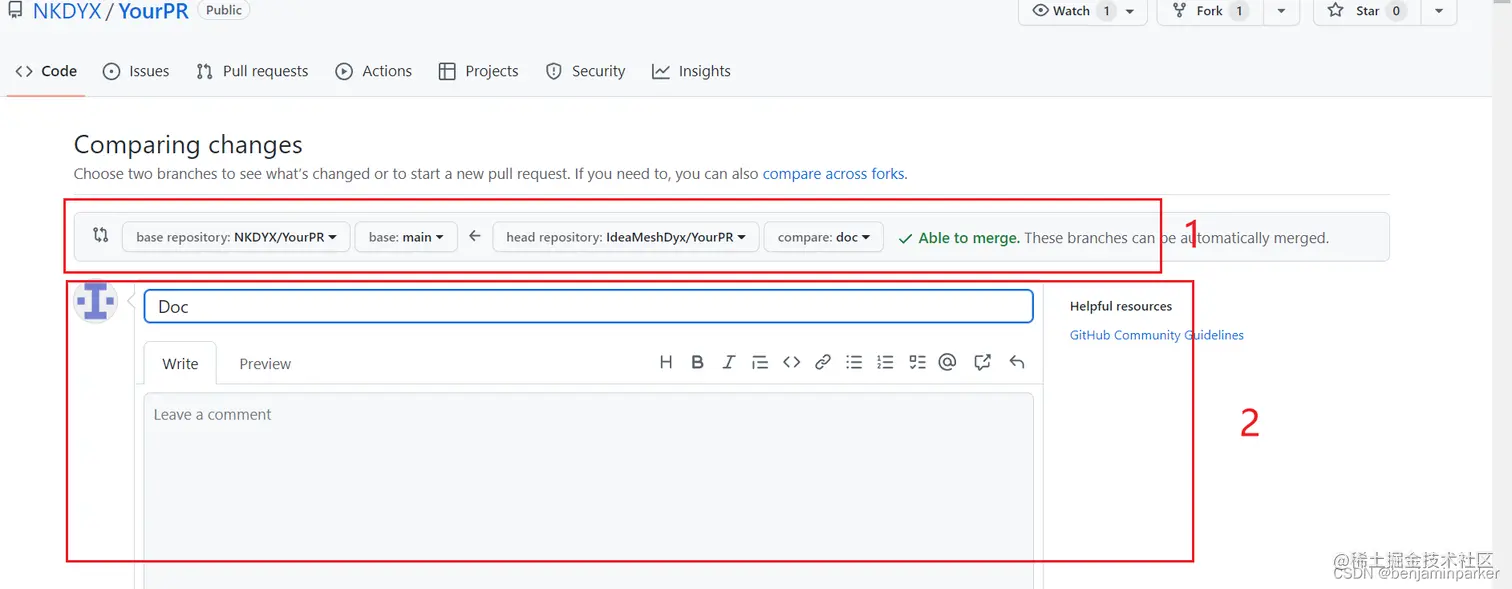Apply italic formatting in comment toolbar
Screen dimensions: 1512x589
click(x=728, y=362)
